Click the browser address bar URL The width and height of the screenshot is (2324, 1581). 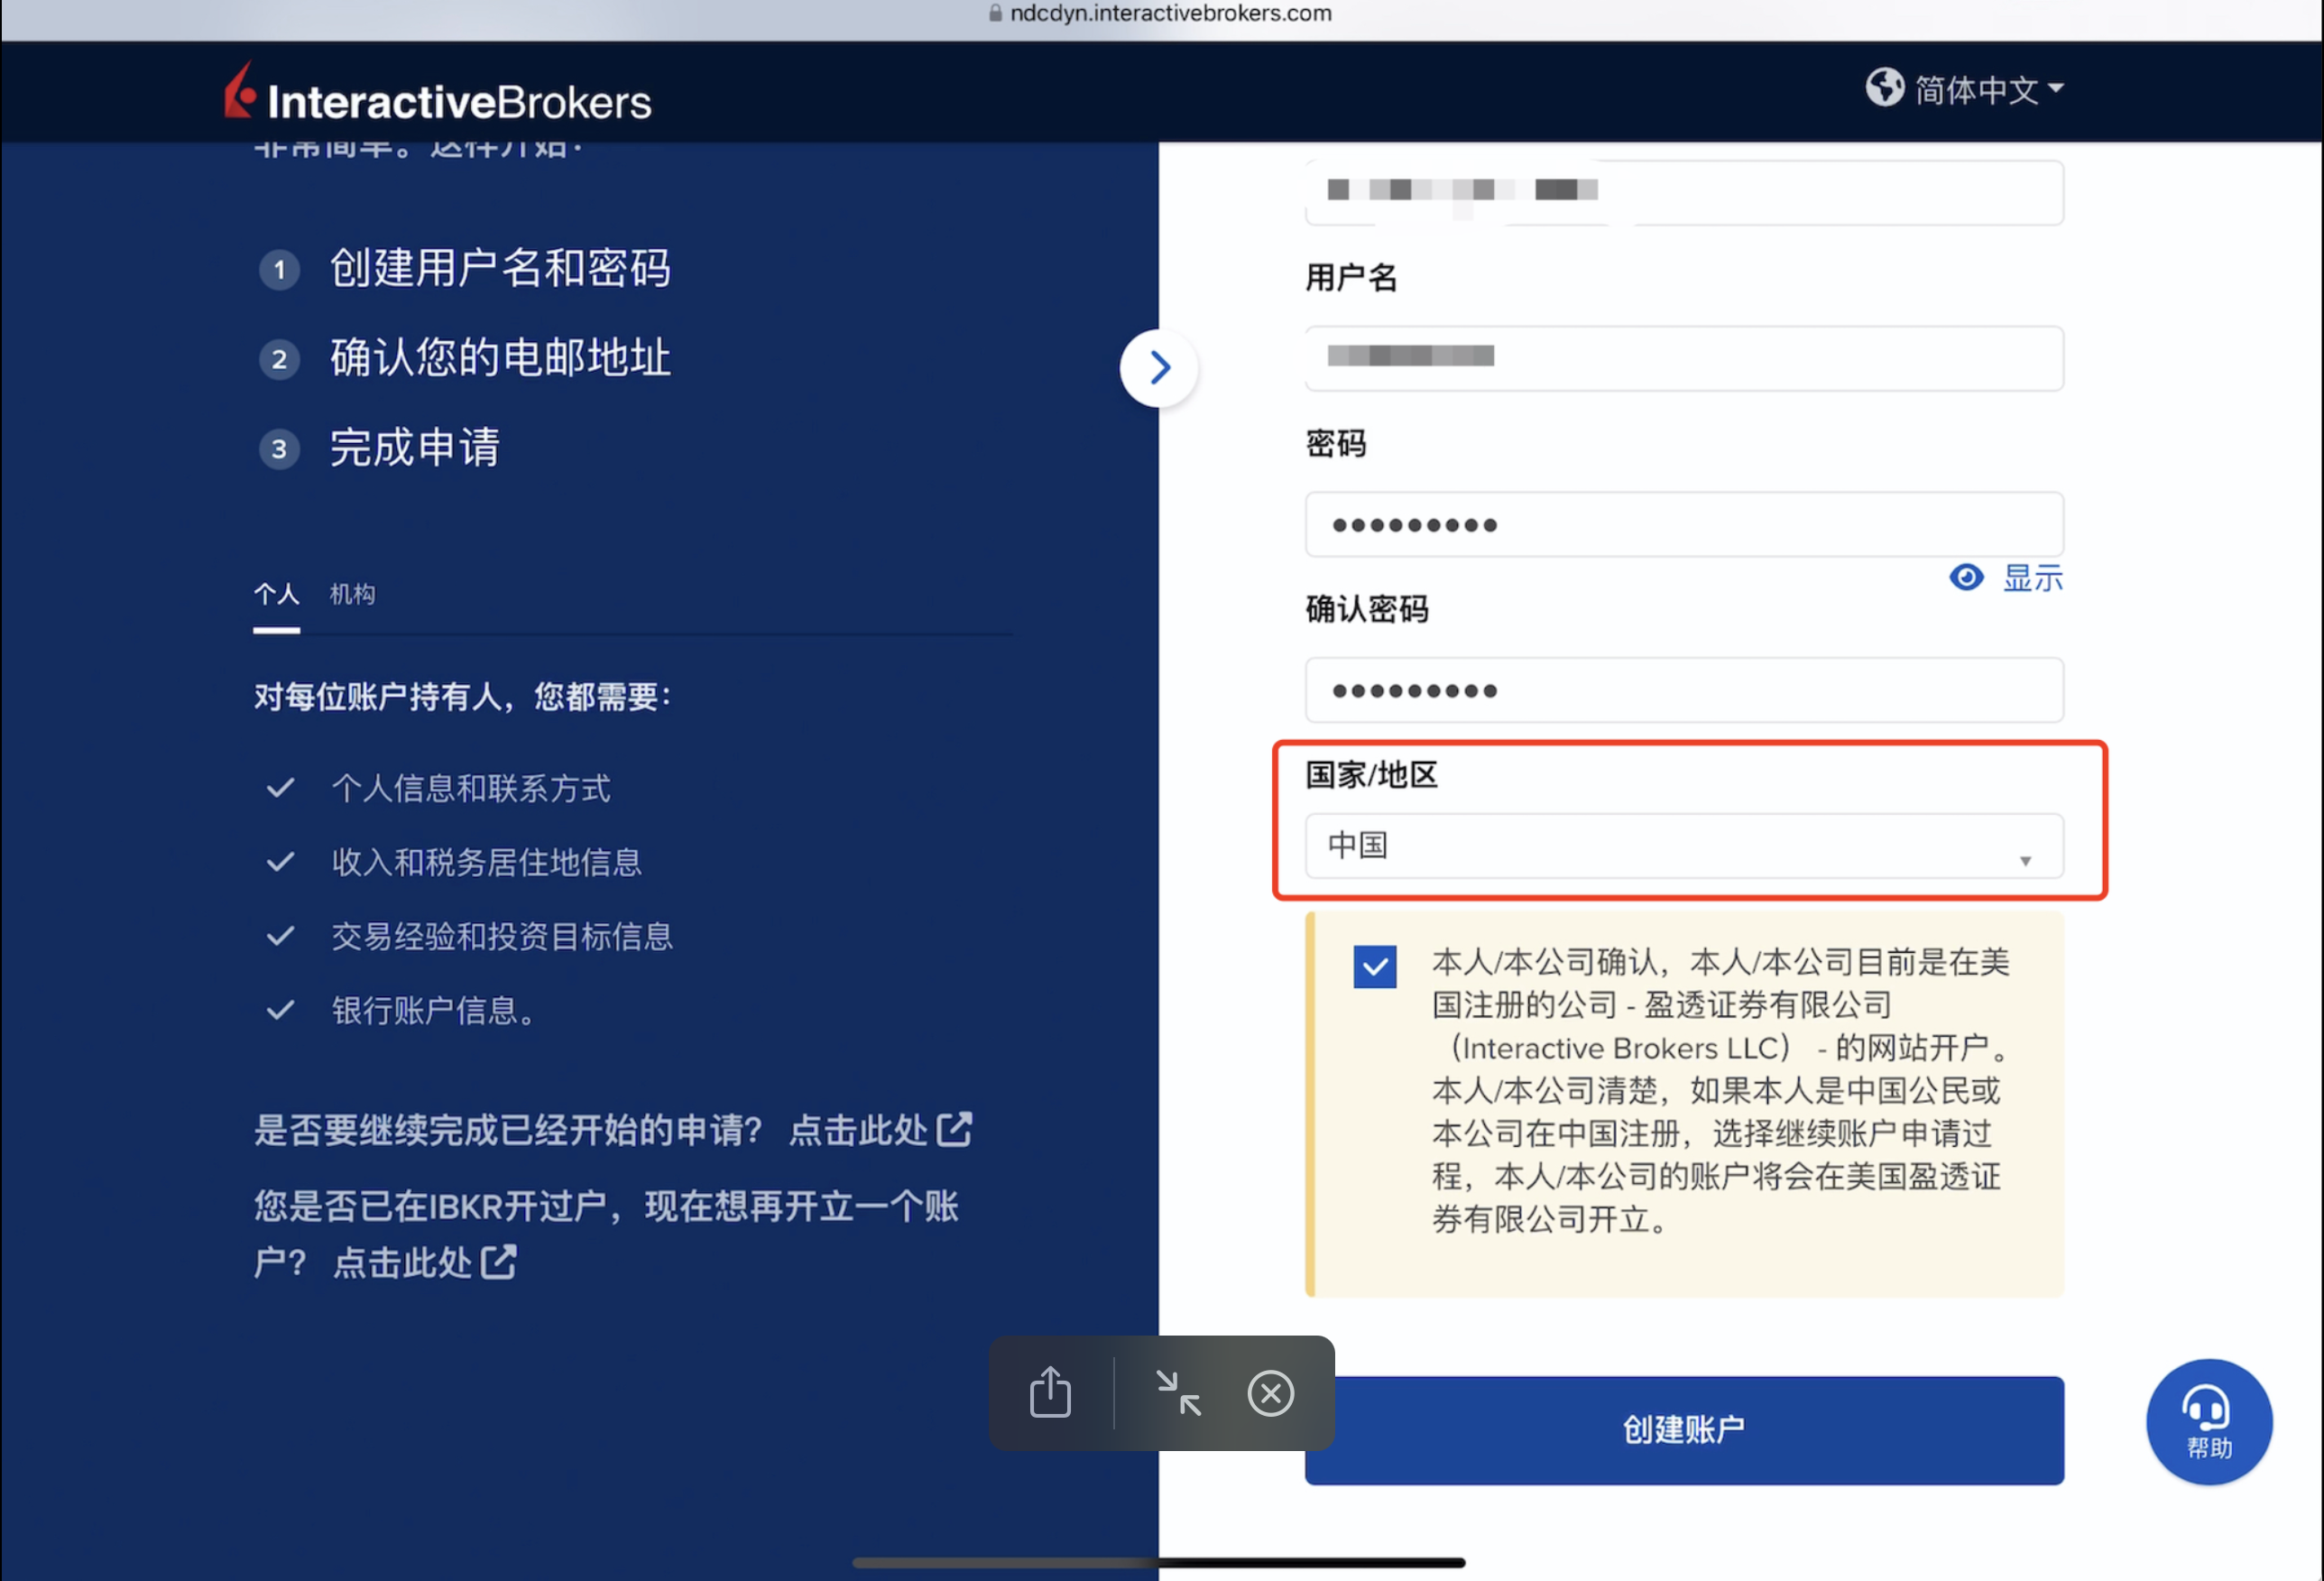click(1170, 13)
